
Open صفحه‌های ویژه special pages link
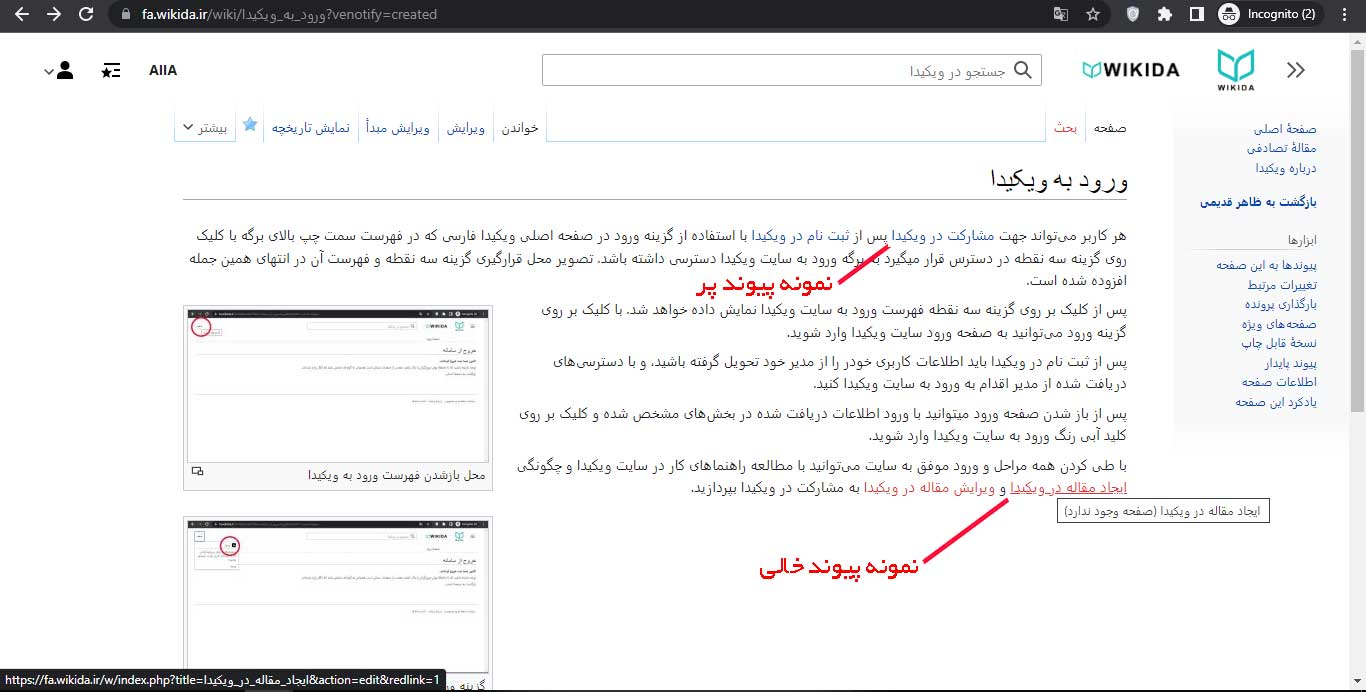pos(1279,324)
